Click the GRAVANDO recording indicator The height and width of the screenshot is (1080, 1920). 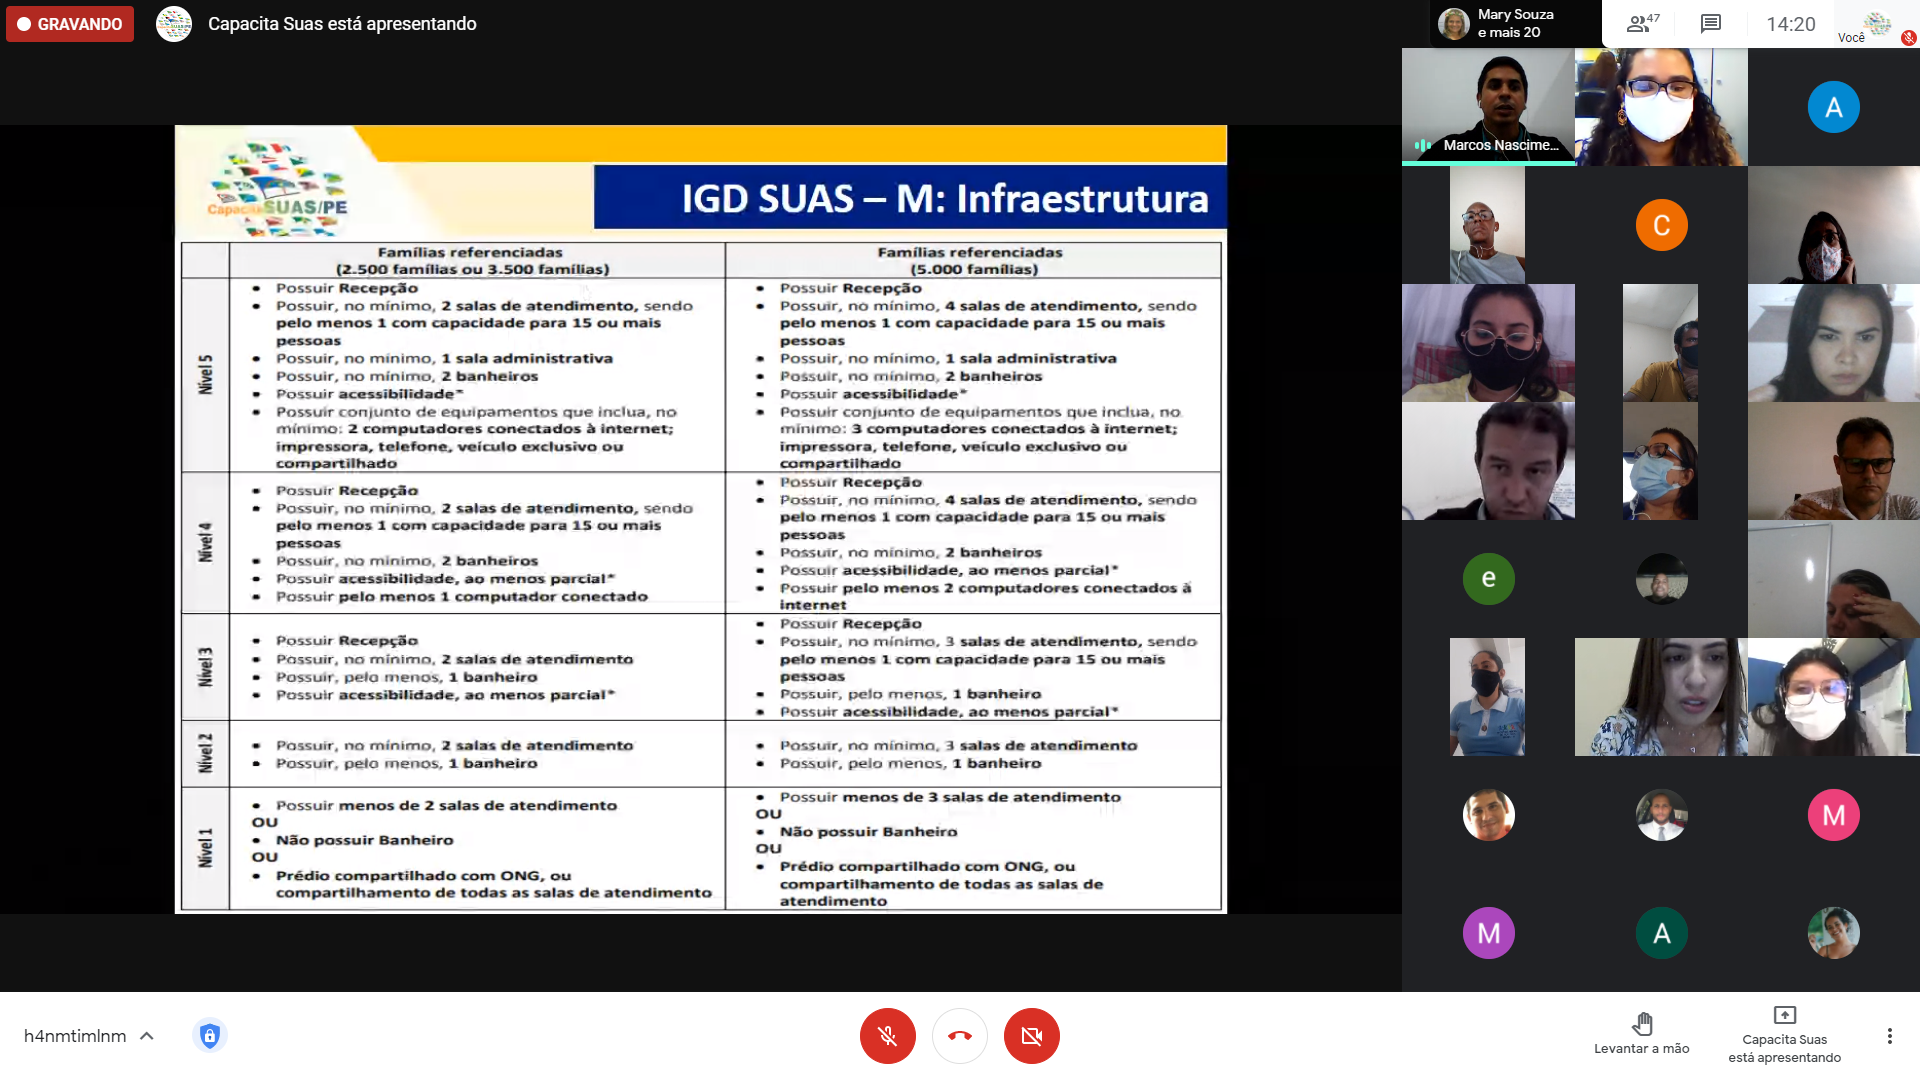(x=70, y=24)
